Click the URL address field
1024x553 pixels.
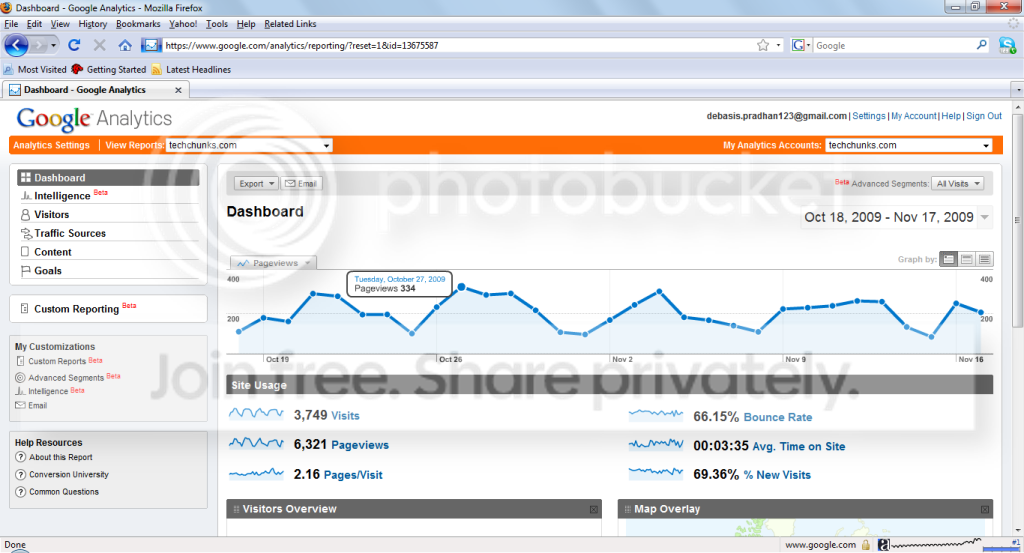[457, 45]
